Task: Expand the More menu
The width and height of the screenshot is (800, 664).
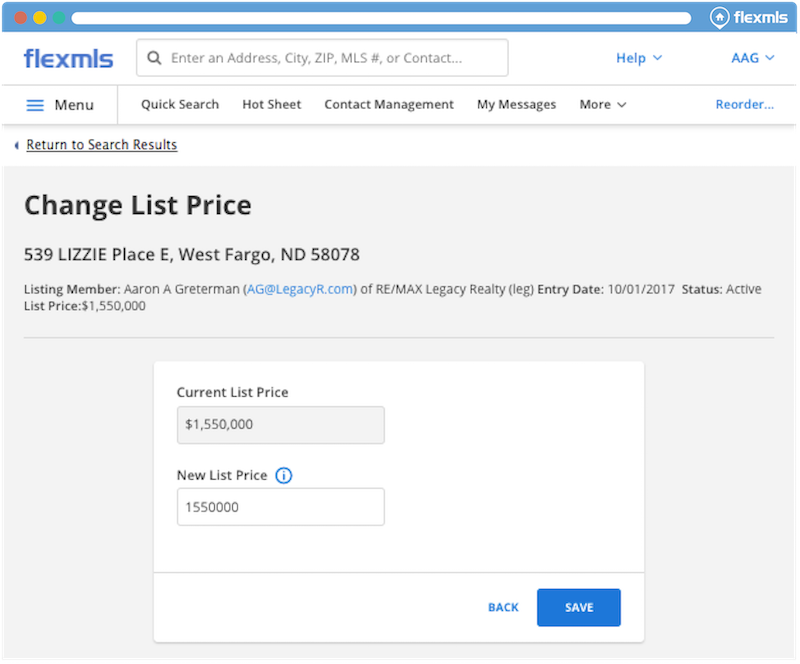Action: [603, 104]
